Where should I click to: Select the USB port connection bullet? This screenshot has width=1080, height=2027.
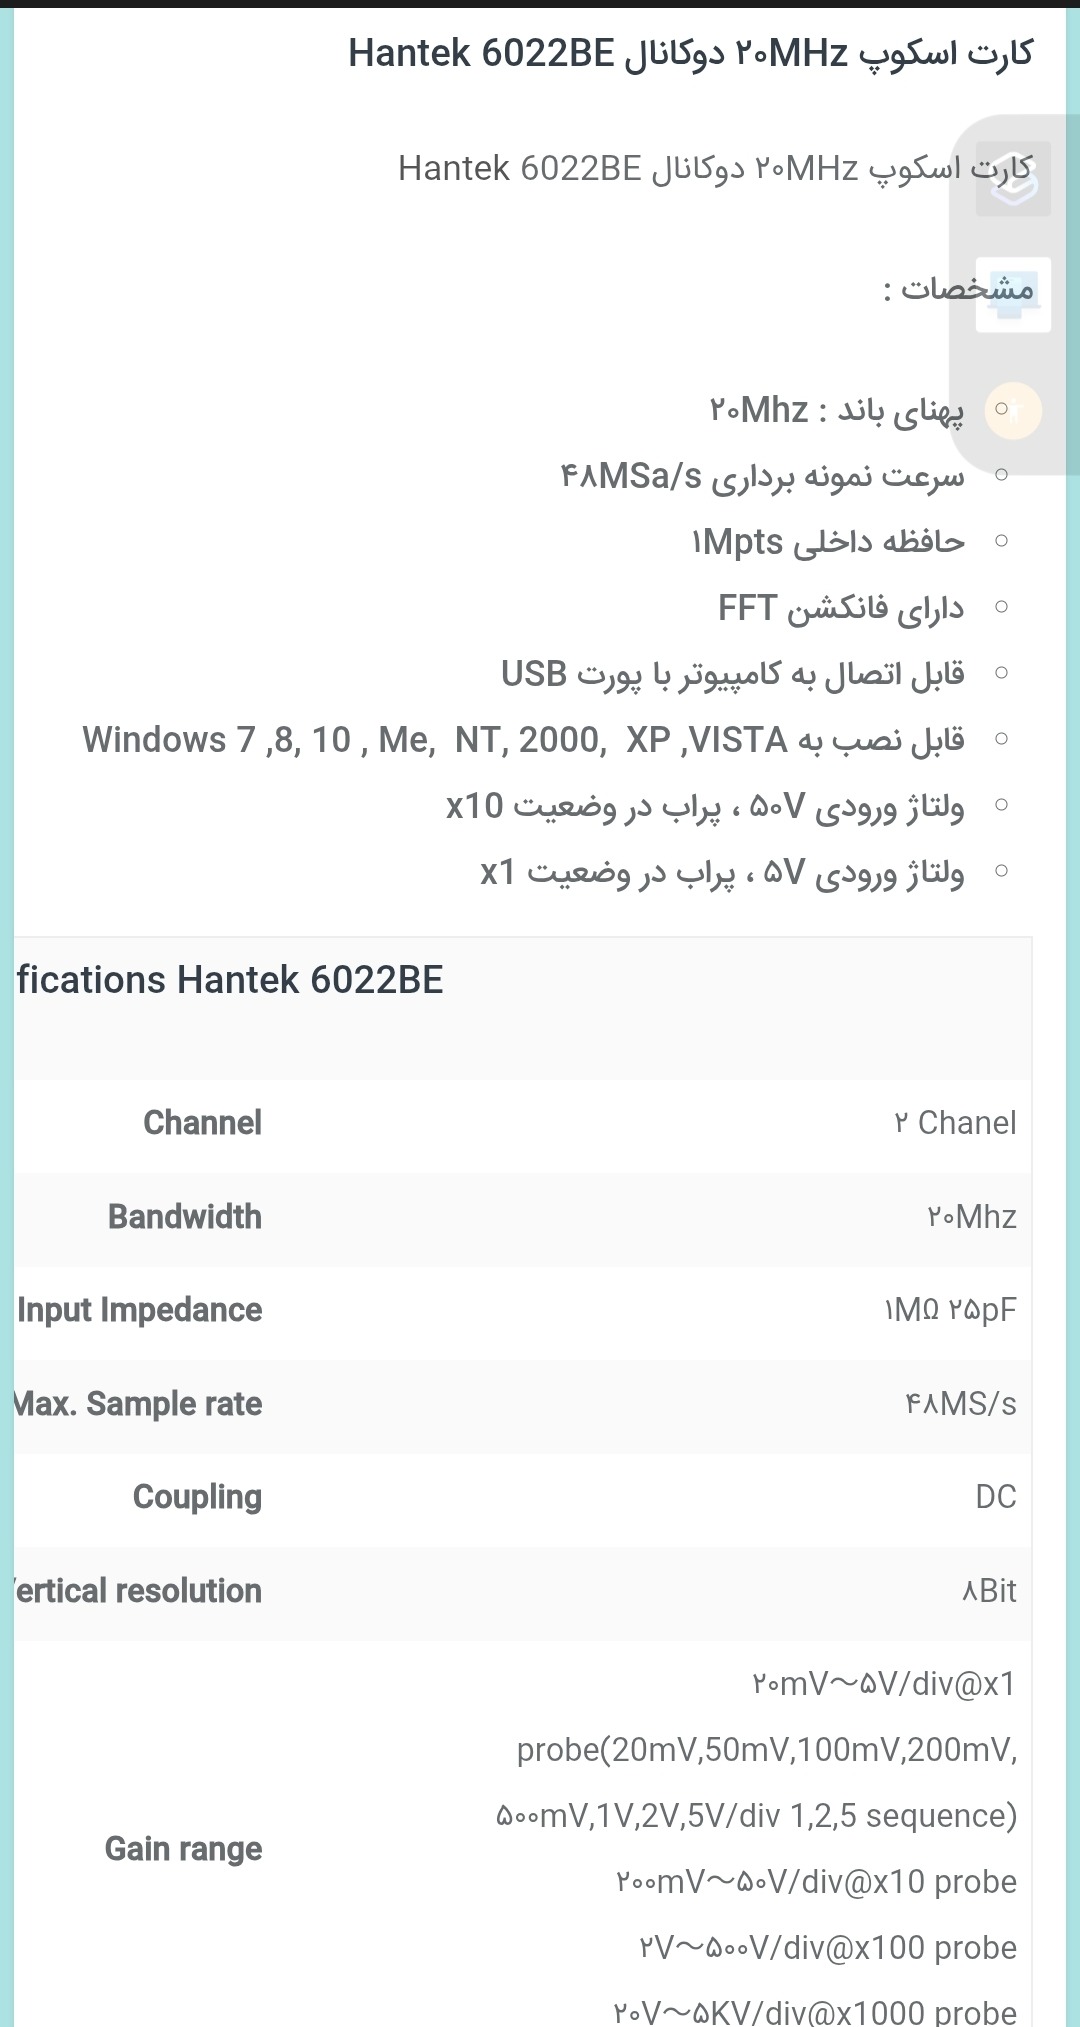tap(732, 674)
